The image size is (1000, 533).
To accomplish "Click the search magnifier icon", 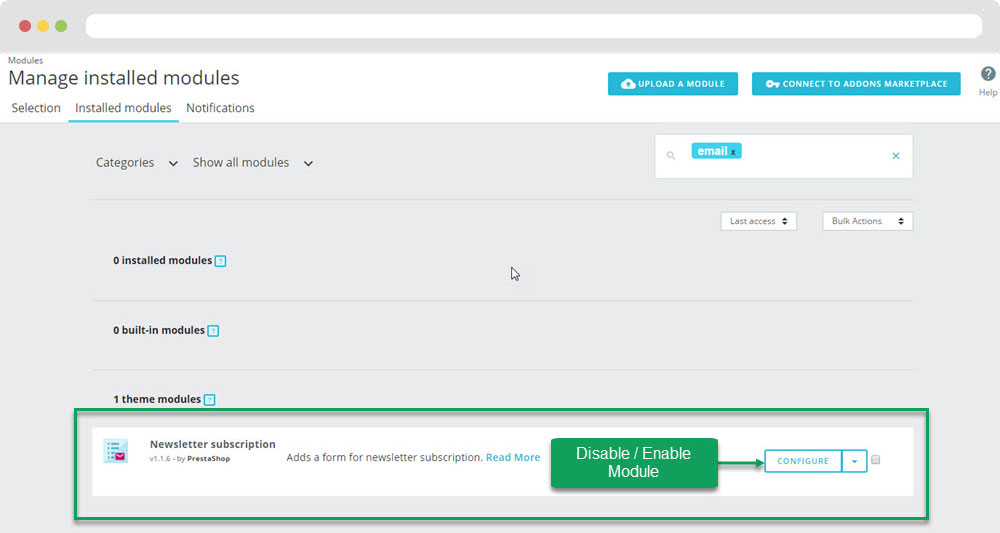I will 671,156.
